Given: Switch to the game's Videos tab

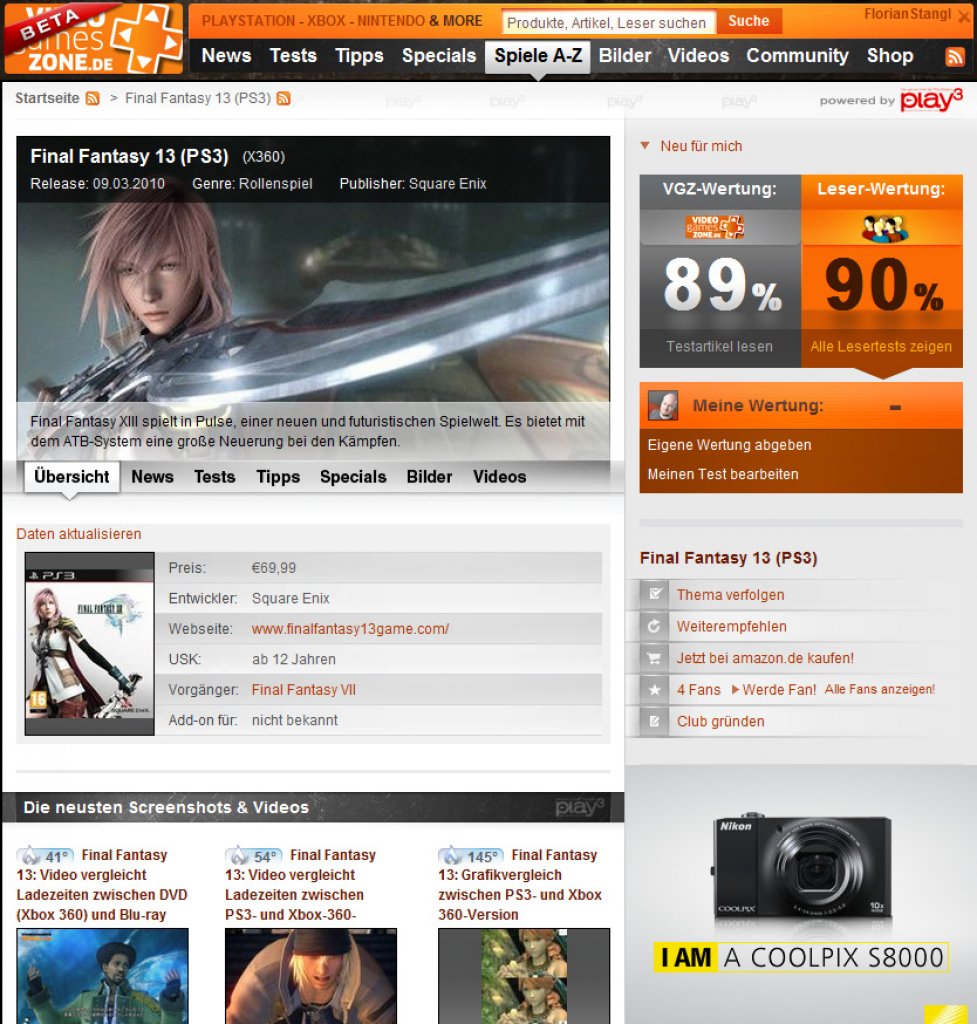Looking at the screenshot, I should point(500,477).
